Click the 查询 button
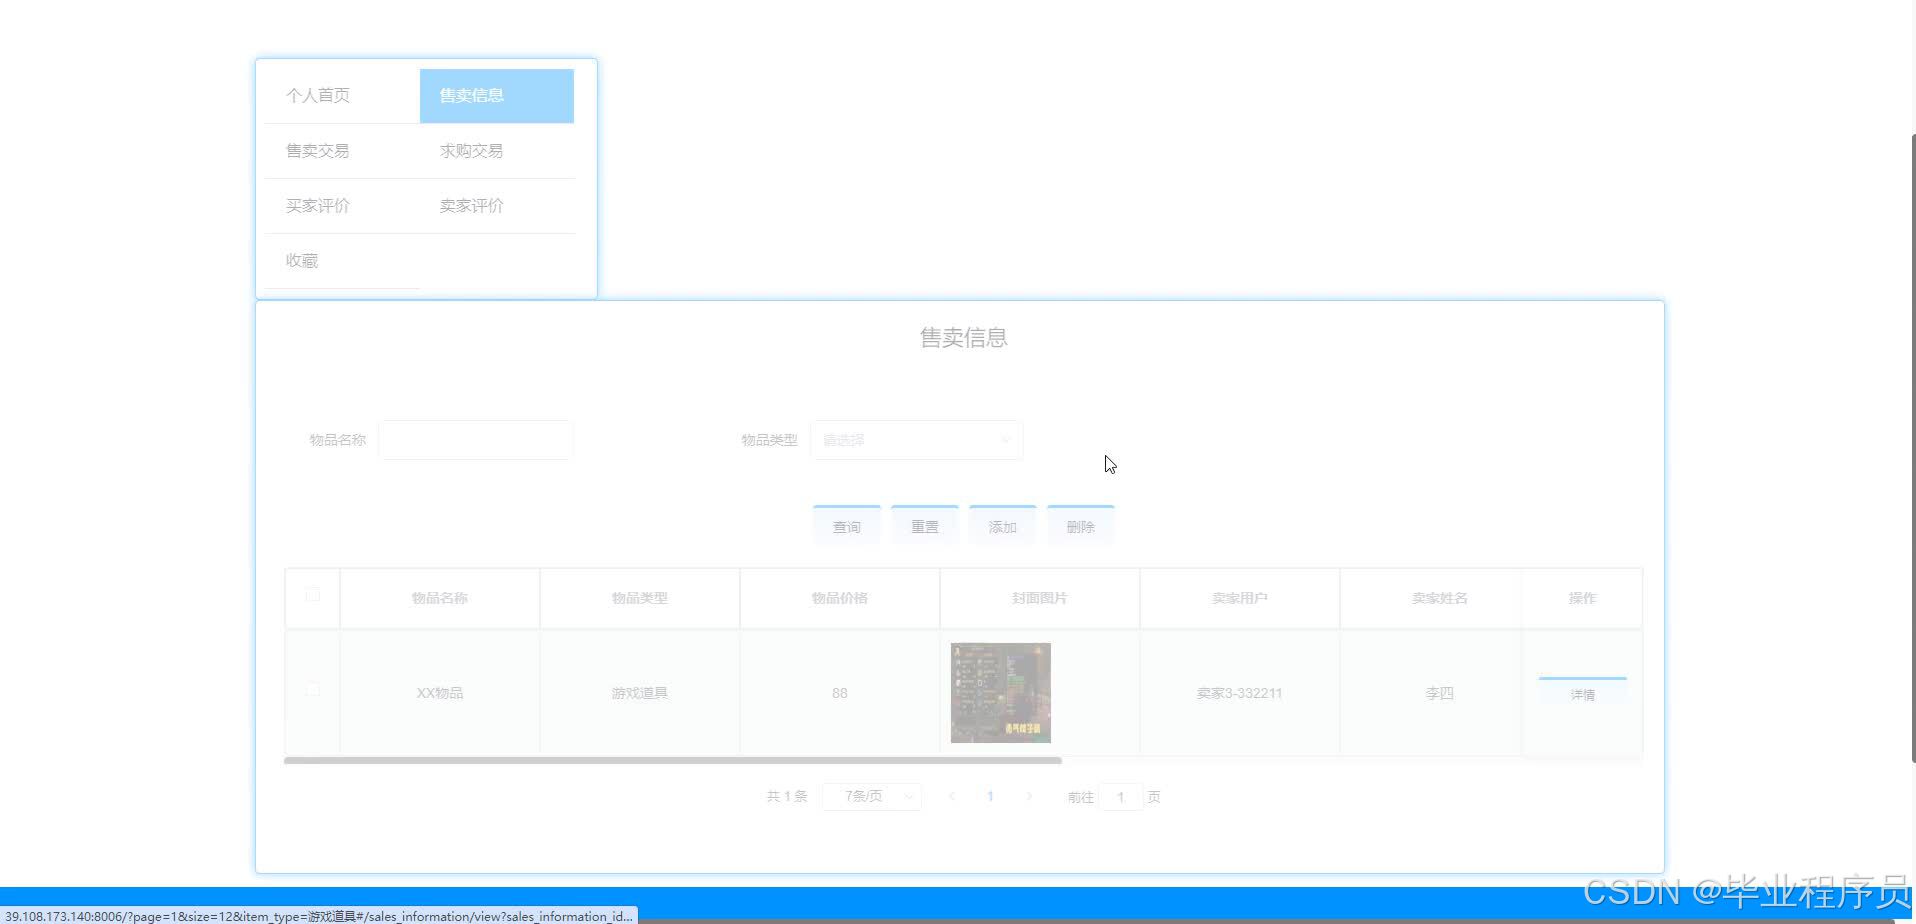Screen dimensions: 1916x924 pyautogui.click(x=847, y=526)
